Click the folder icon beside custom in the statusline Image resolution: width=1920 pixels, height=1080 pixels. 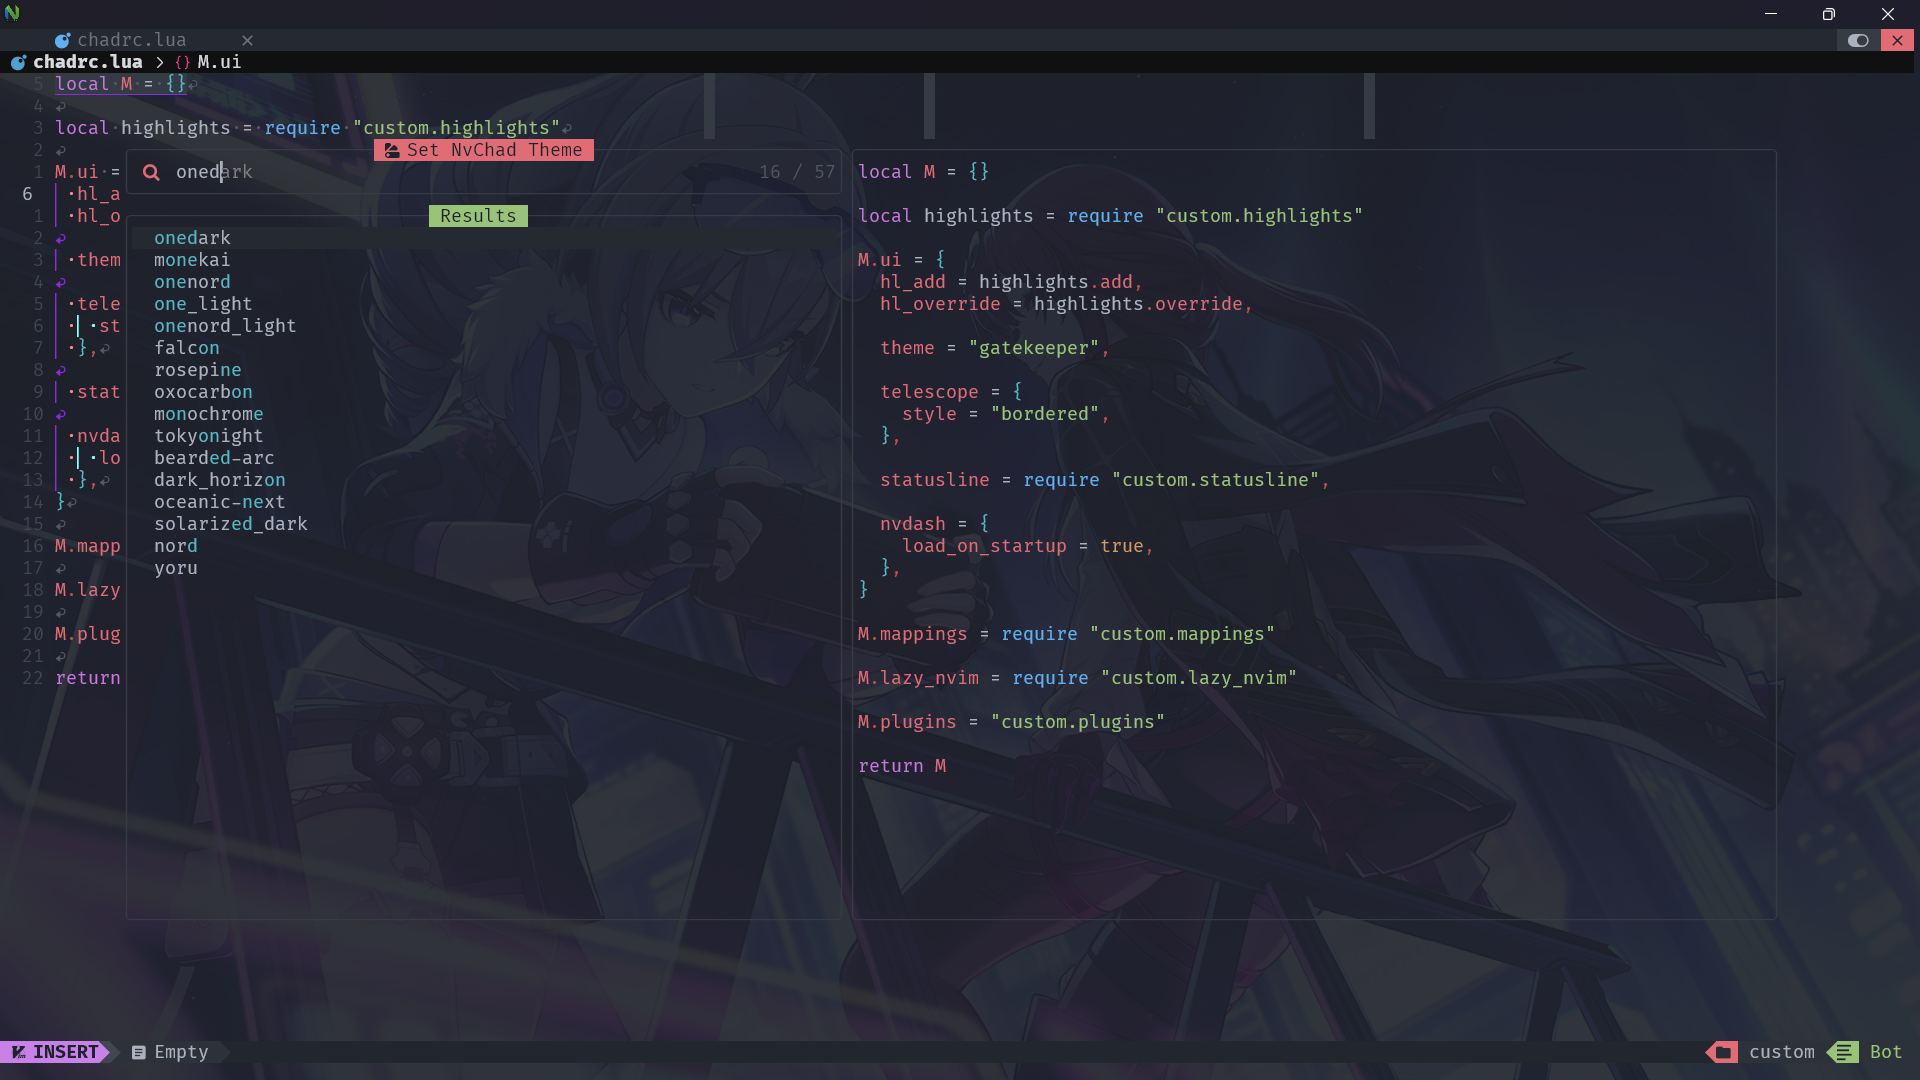tap(1721, 1052)
